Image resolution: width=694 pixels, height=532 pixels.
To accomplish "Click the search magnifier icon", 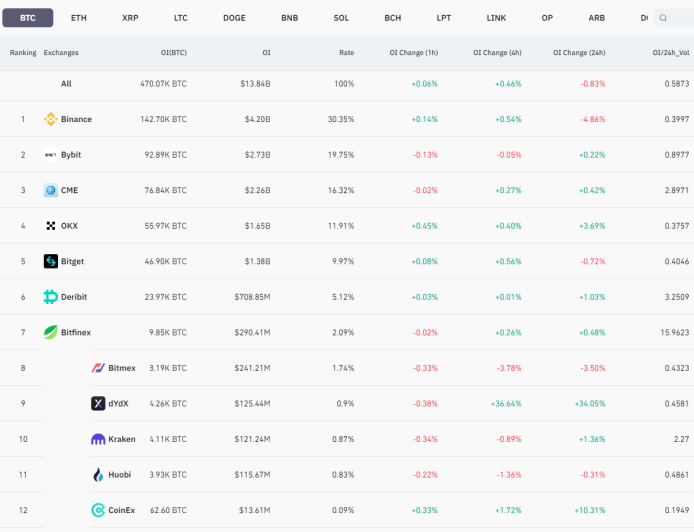I will (x=663, y=18).
